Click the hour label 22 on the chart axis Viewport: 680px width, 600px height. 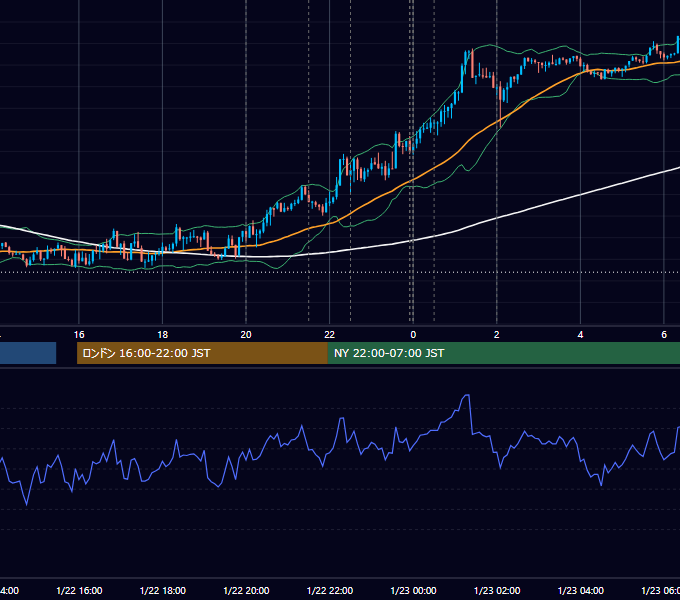coord(330,335)
